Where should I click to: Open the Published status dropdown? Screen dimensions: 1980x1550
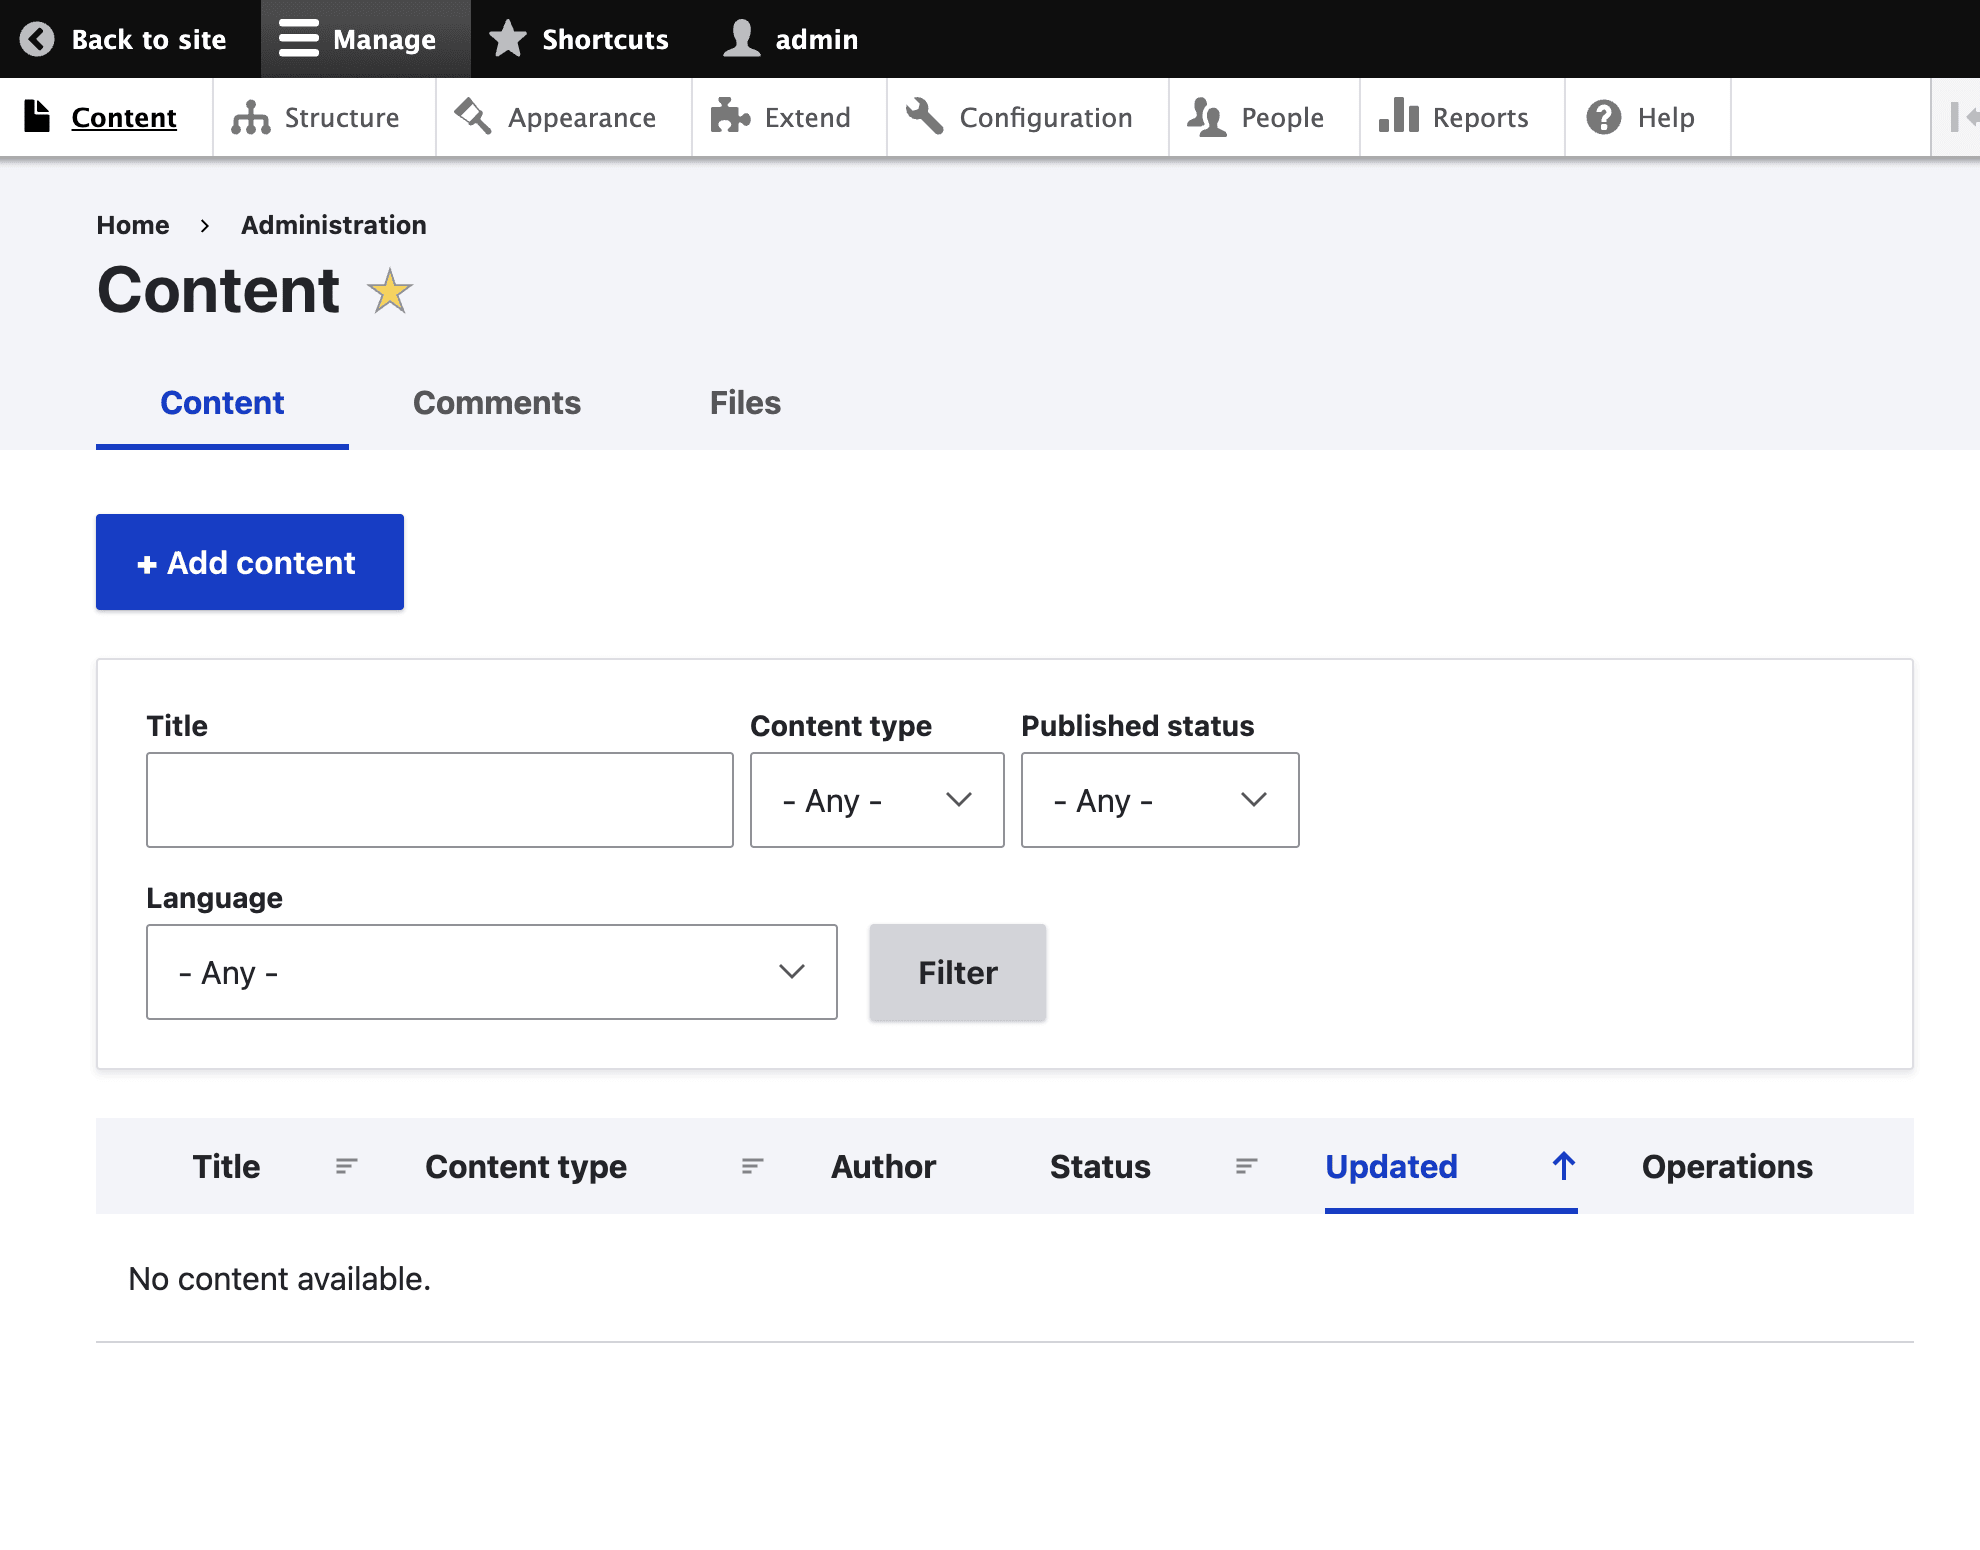[x=1159, y=800]
